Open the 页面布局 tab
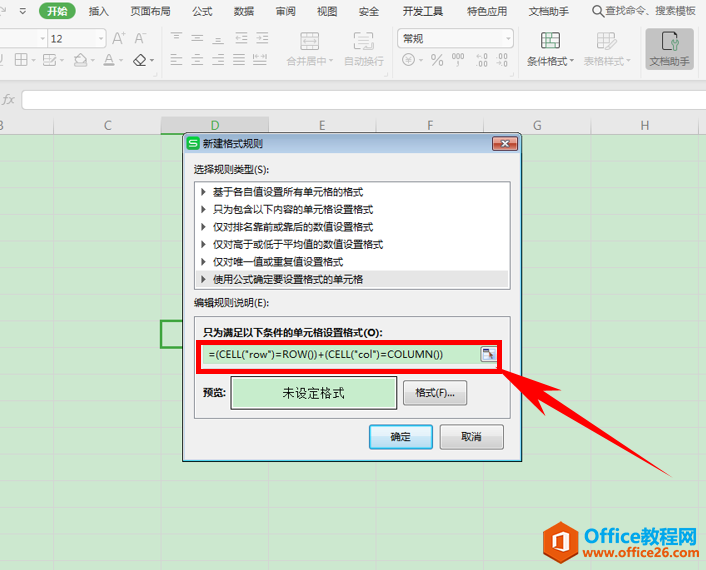 [150, 11]
